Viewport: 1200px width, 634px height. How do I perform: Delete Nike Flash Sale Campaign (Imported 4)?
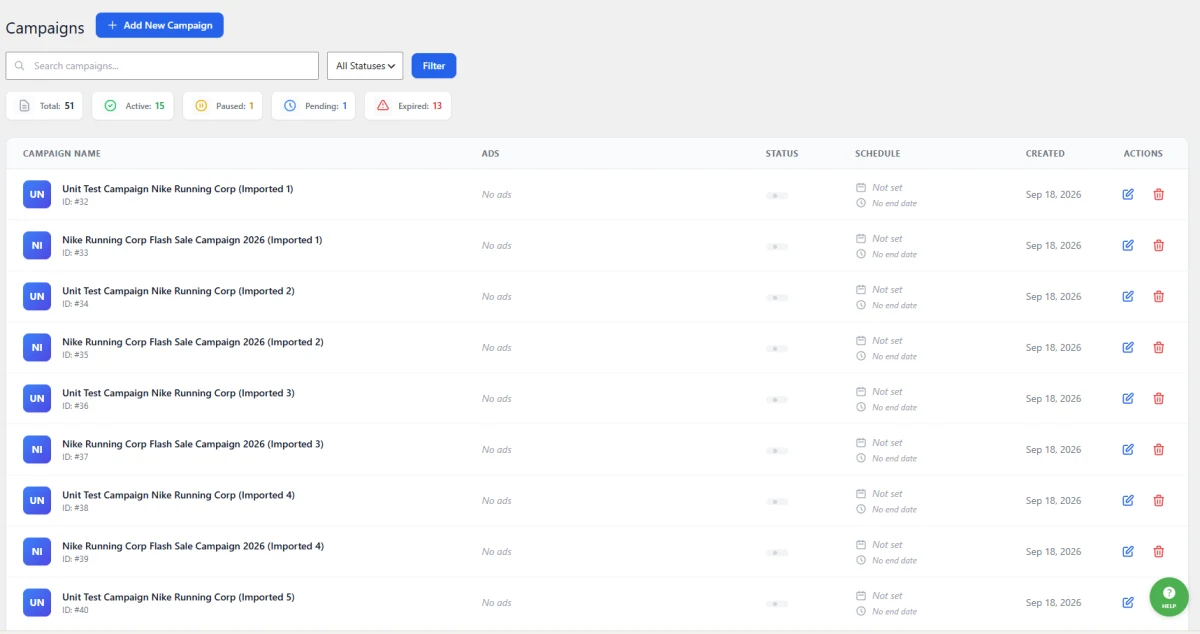tap(1159, 551)
